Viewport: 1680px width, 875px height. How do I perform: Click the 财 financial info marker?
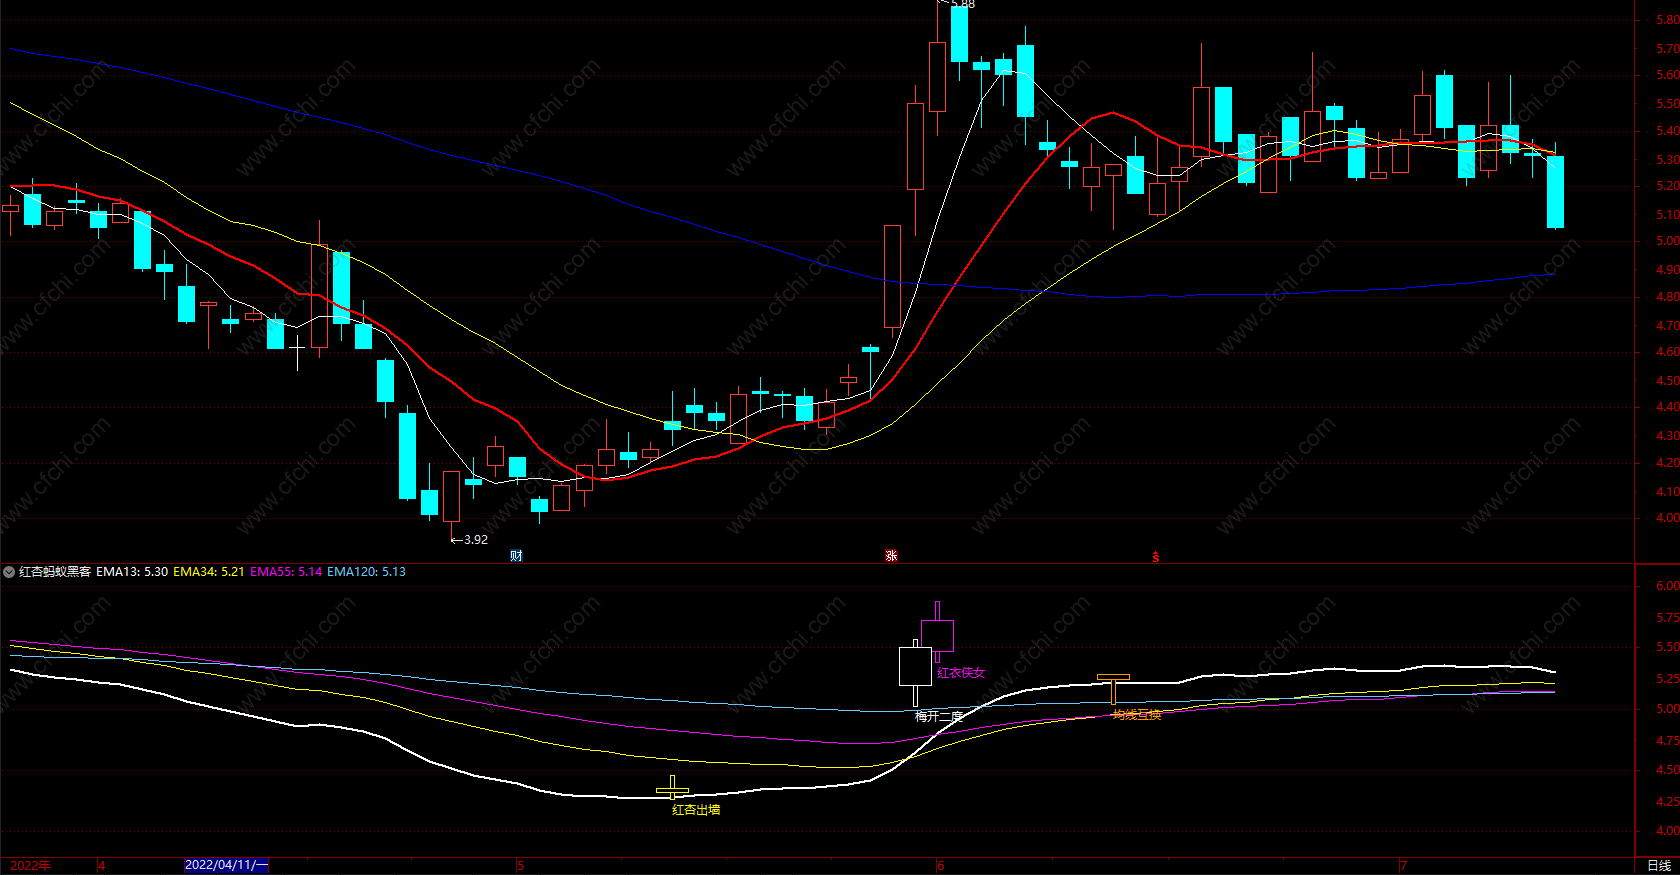(x=516, y=556)
